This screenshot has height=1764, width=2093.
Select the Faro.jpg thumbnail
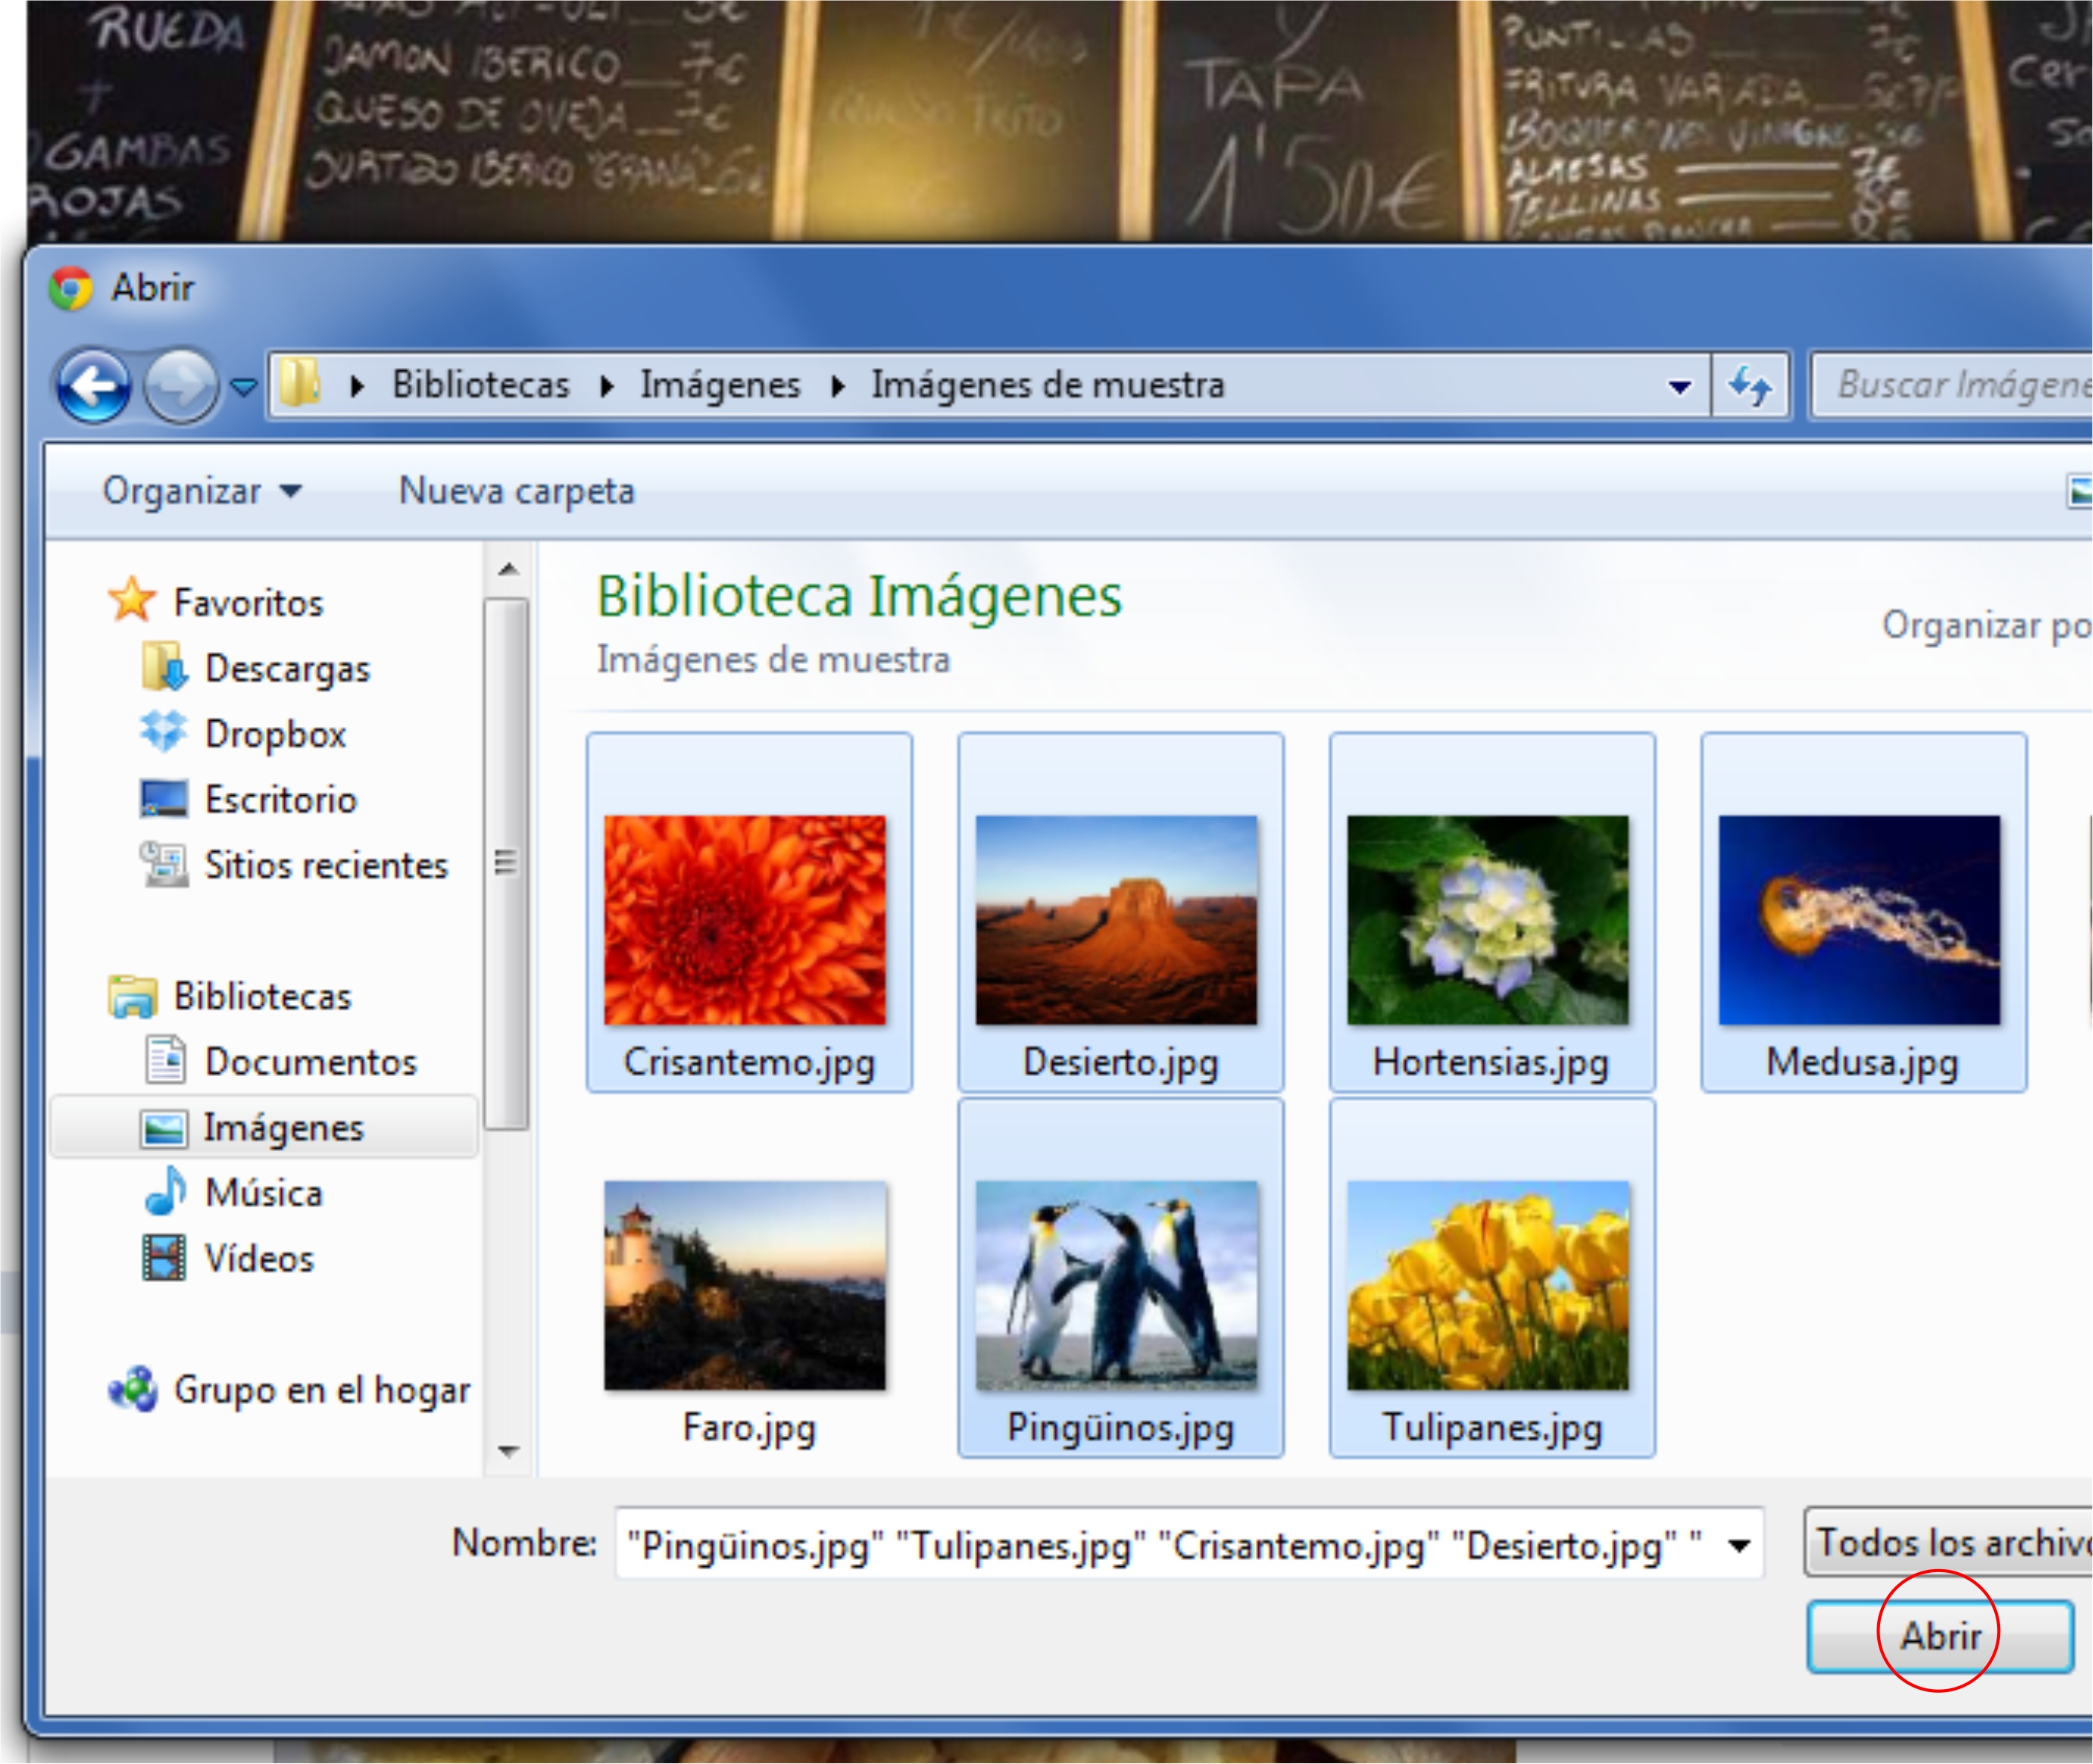click(745, 1287)
